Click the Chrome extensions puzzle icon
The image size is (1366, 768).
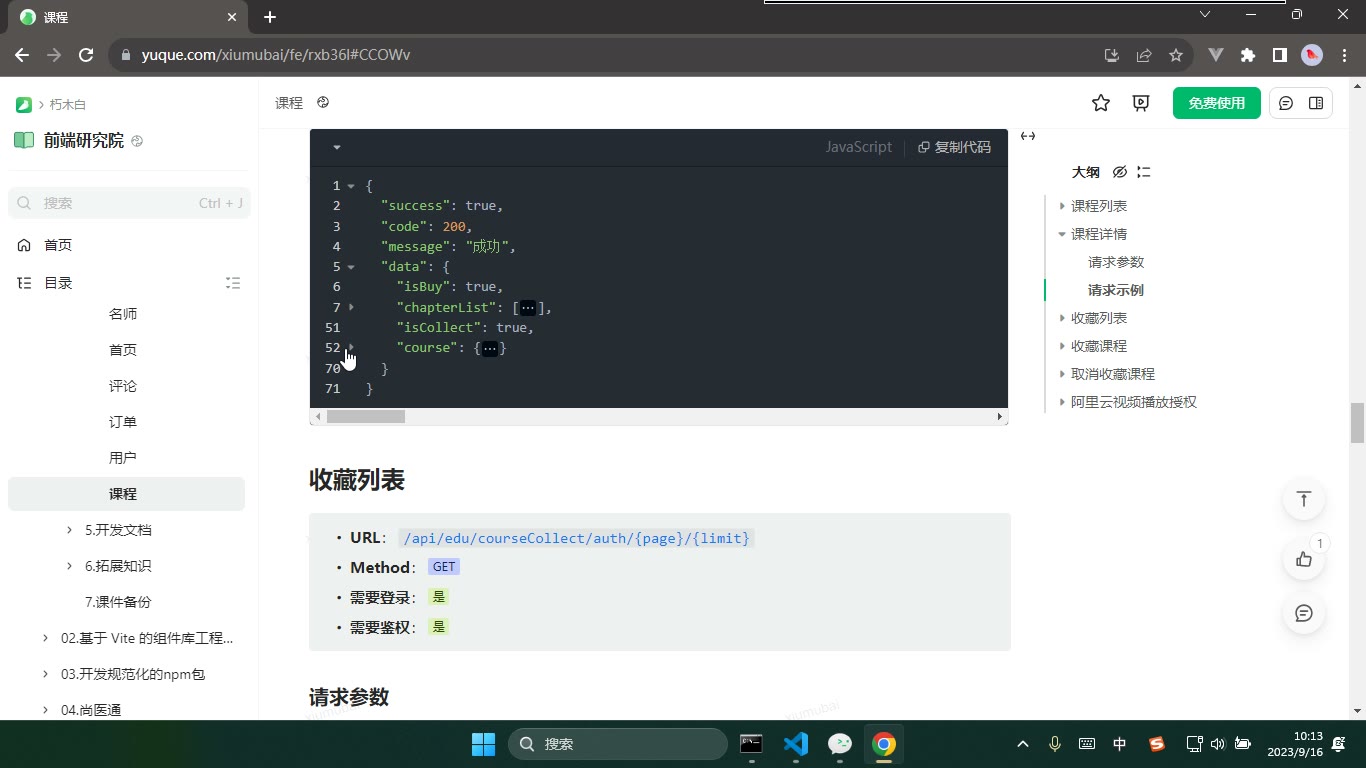[1247, 55]
